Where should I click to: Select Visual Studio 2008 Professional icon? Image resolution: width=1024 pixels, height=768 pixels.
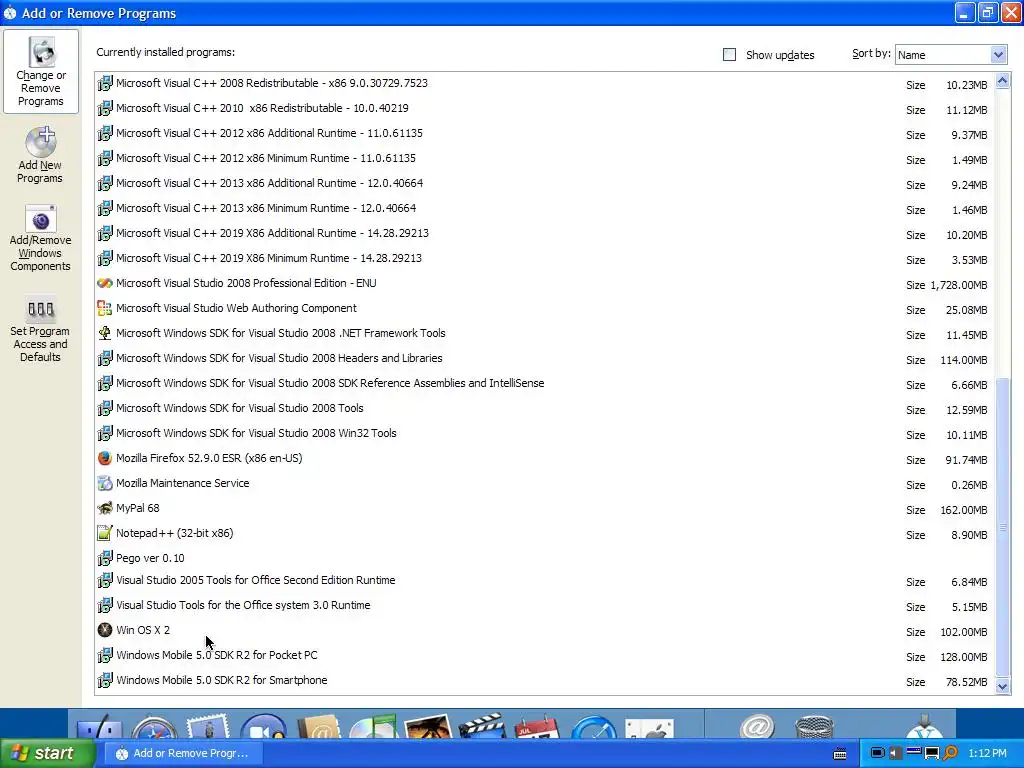point(104,283)
